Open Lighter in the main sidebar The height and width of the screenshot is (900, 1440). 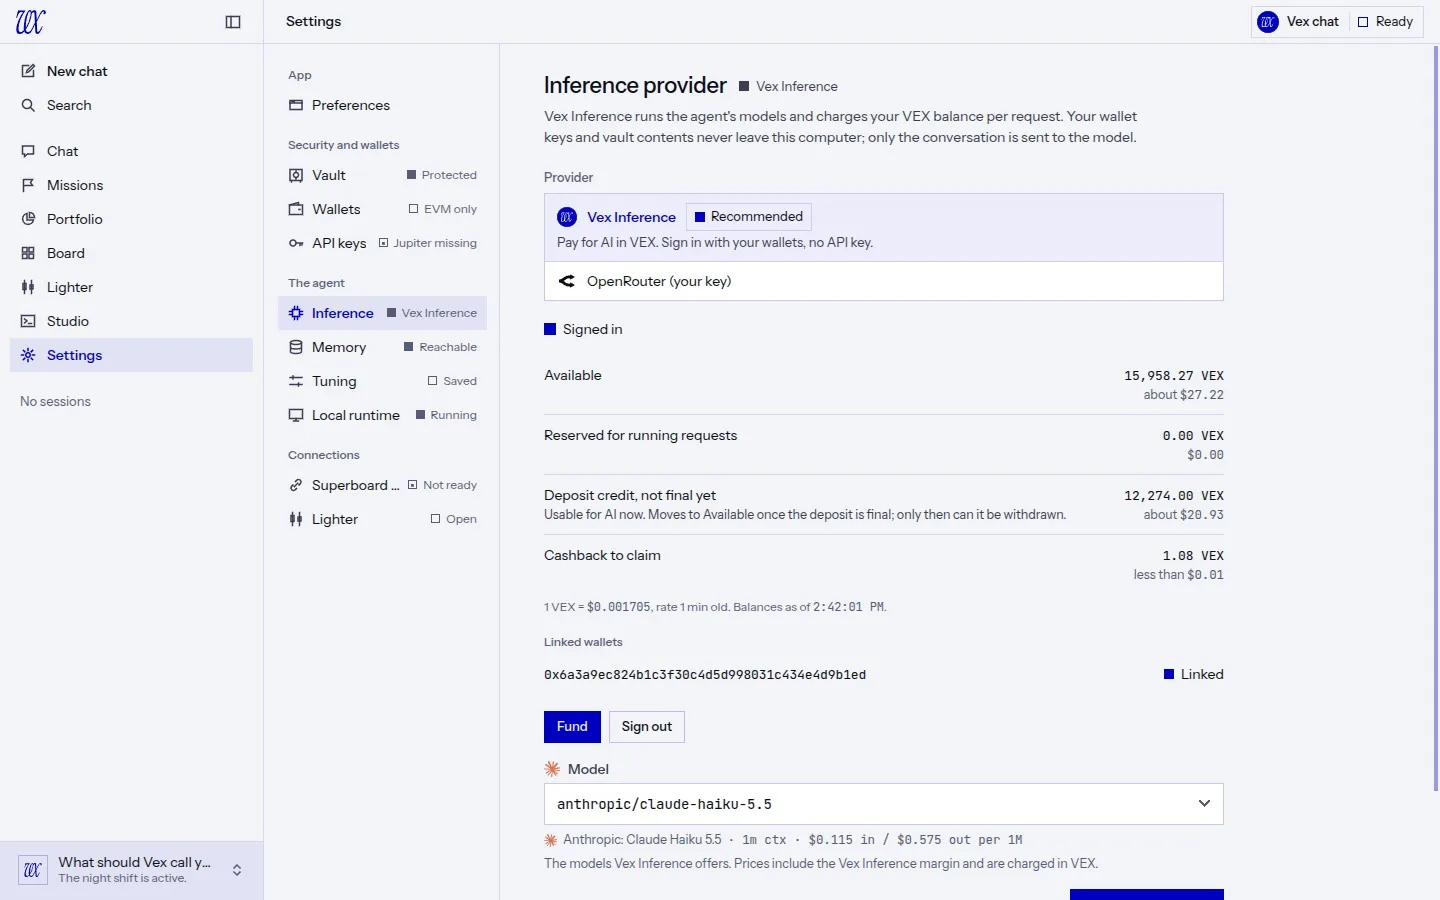click(131, 287)
